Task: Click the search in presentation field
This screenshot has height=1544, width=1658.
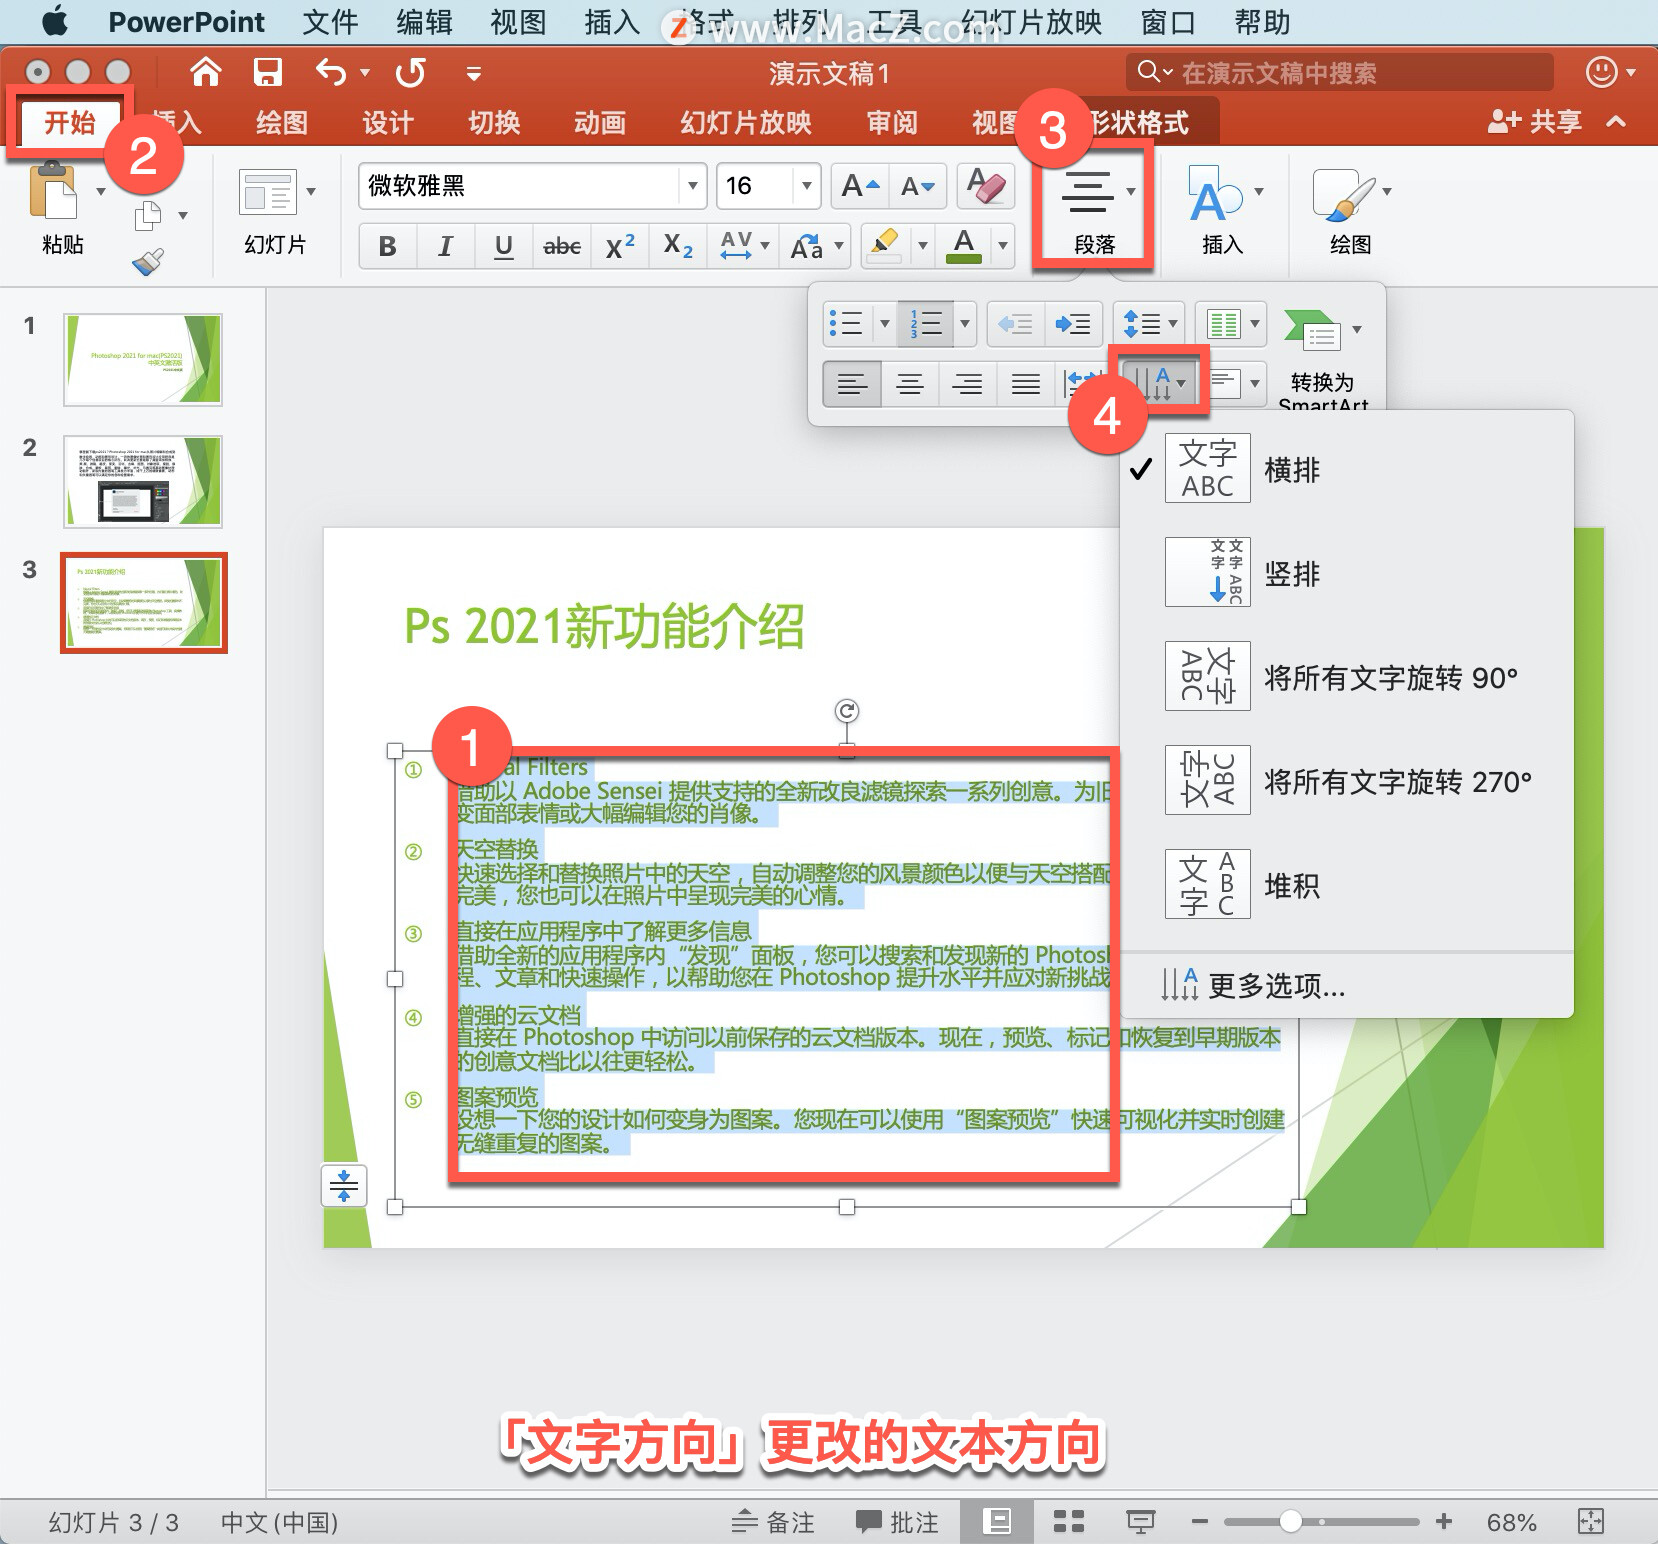Action: (x=1340, y=72)
